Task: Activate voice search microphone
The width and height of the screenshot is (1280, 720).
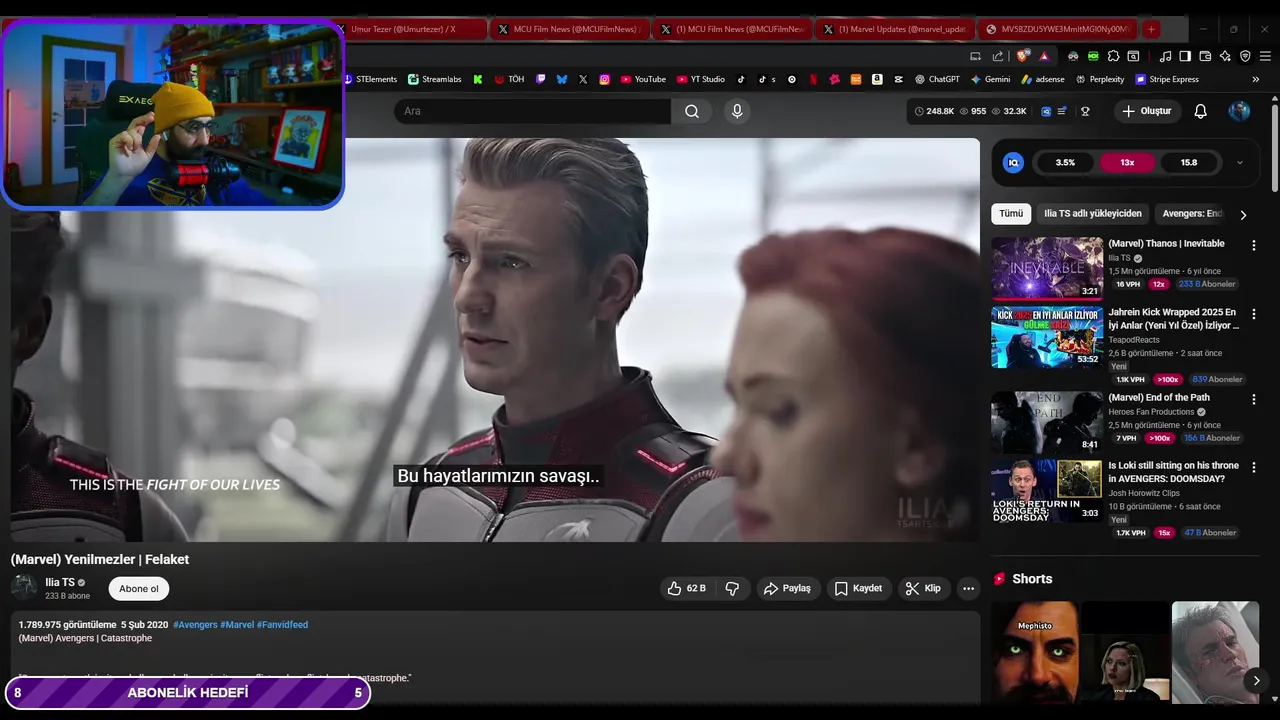Action: coord(737,111)
